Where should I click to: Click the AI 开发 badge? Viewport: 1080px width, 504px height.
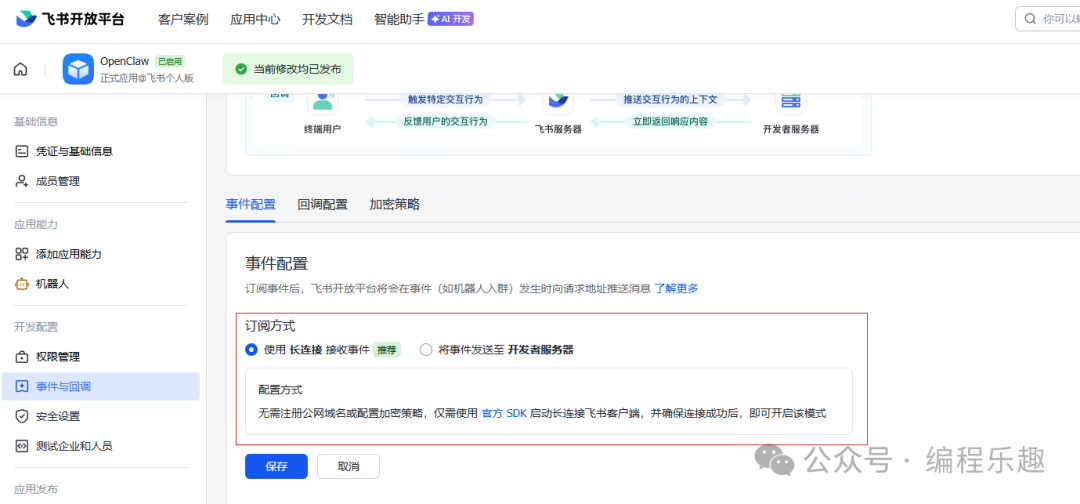coord(450,19)
